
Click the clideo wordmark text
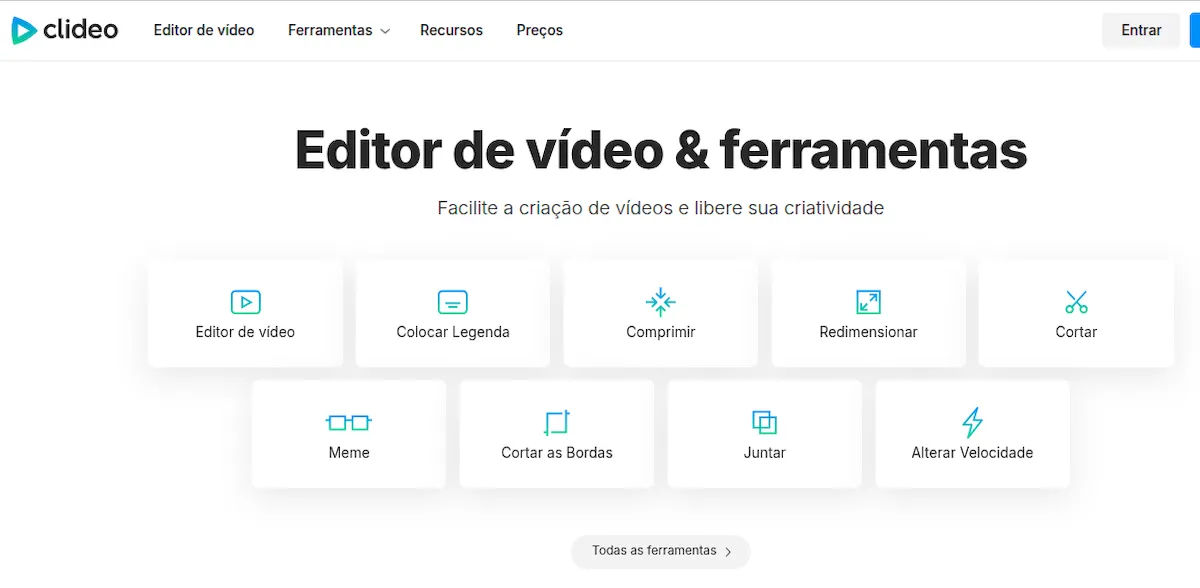81,30
